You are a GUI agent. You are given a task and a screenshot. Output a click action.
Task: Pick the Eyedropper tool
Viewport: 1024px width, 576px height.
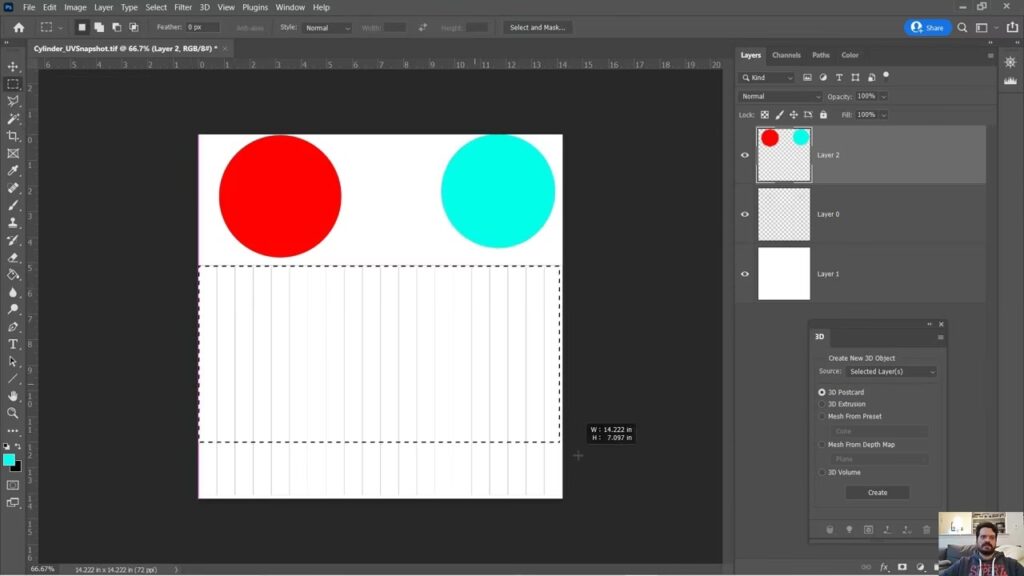point(13,171)
